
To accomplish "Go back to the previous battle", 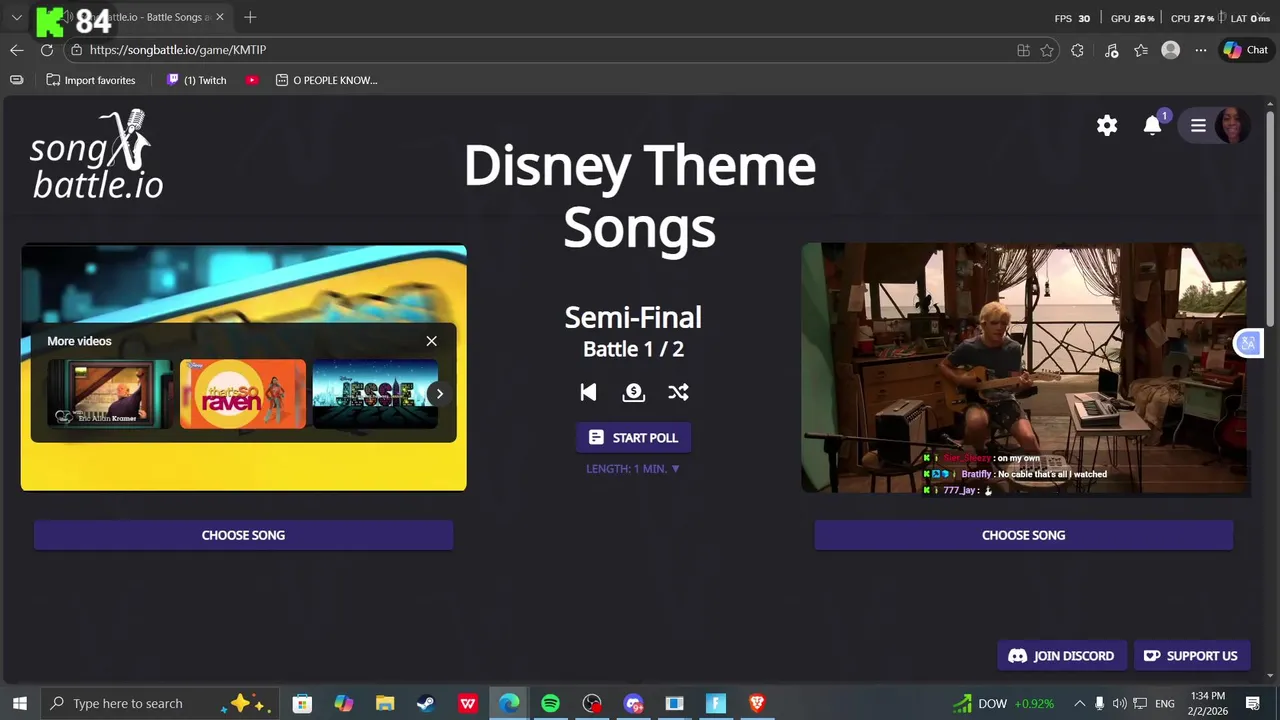I will [588, 392].
